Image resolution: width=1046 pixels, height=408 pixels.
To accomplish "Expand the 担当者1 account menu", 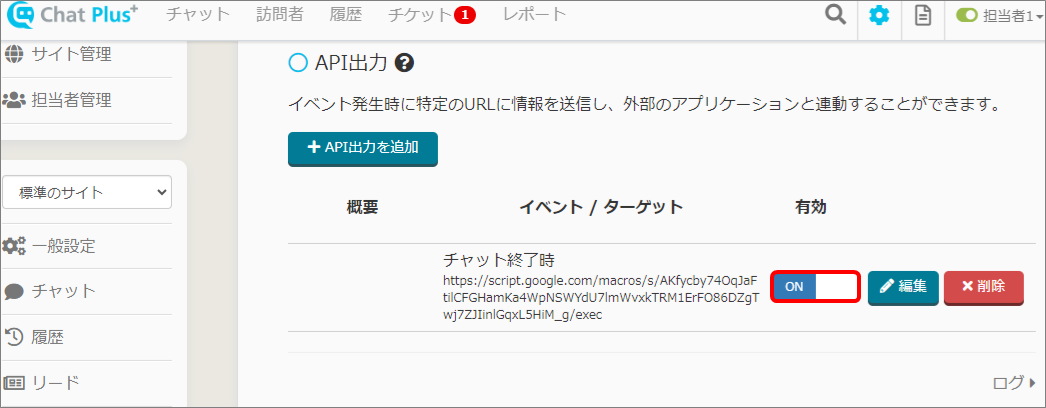I will coord(1012,16).
